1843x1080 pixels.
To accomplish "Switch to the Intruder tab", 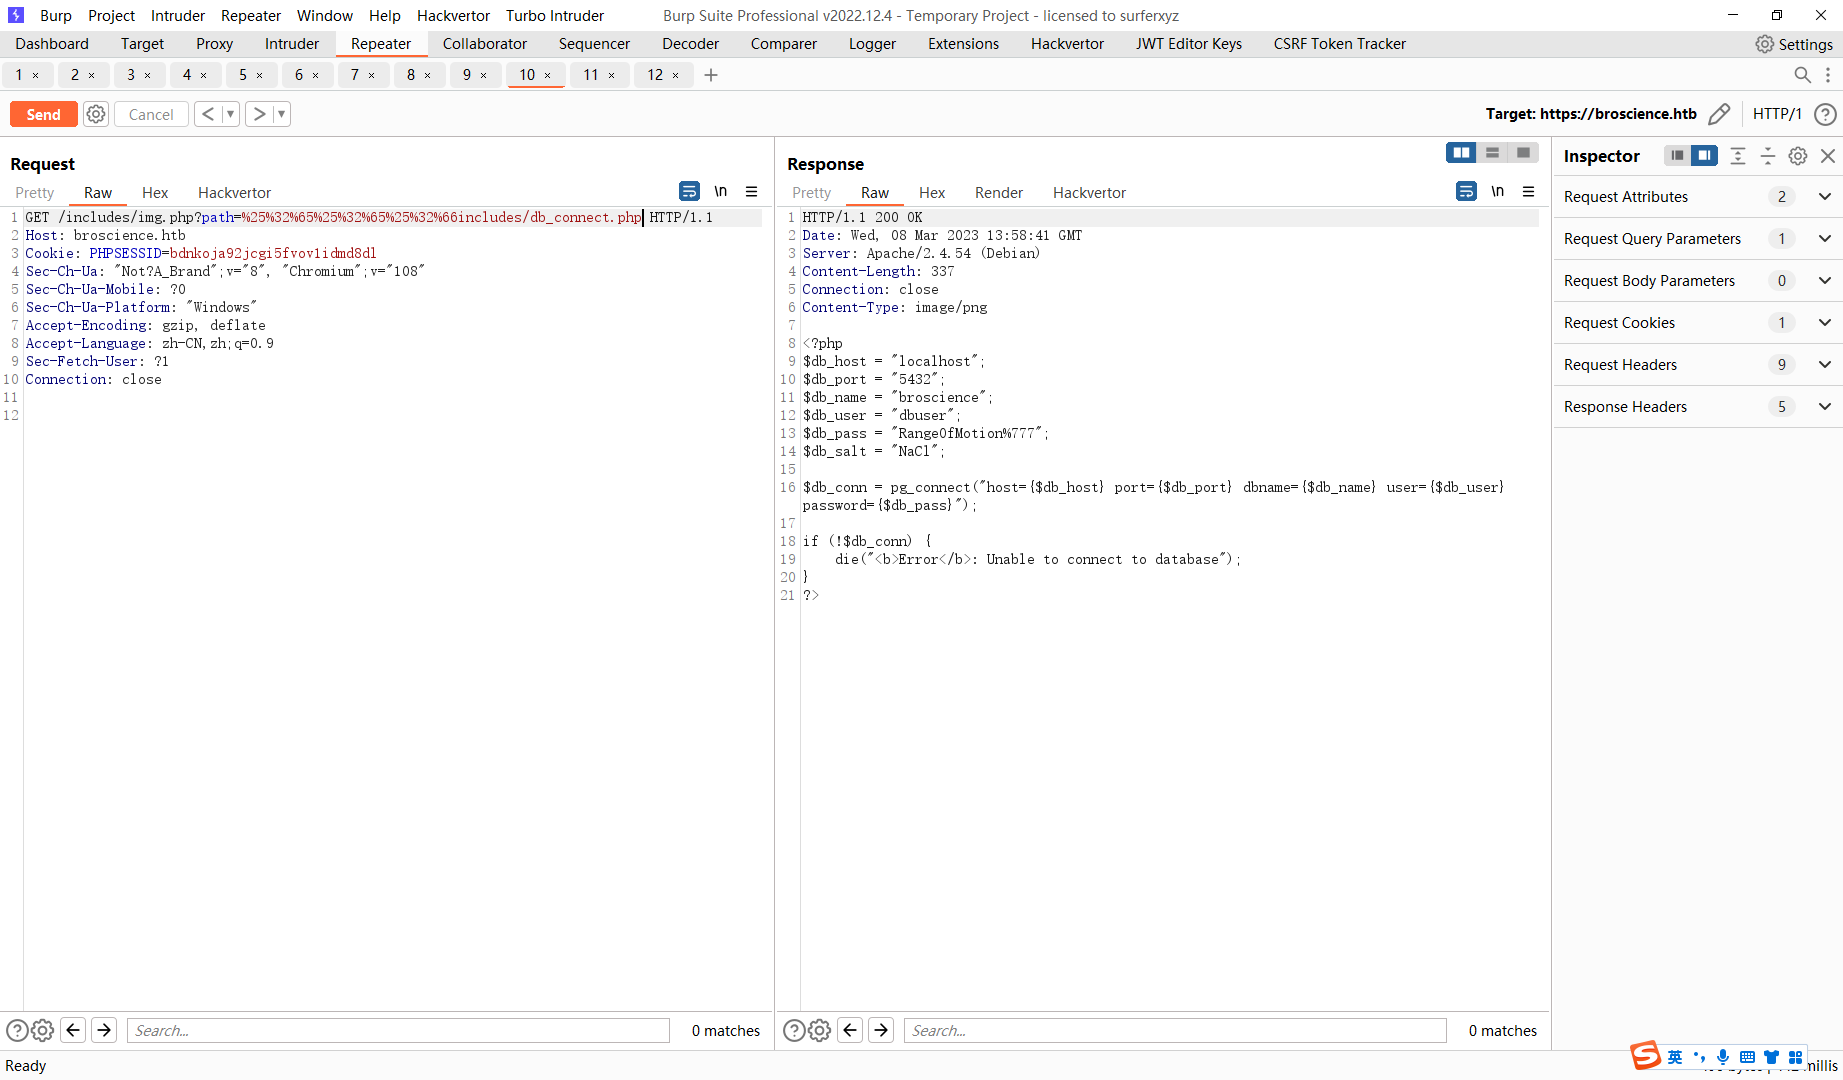I will coord(292,44).
